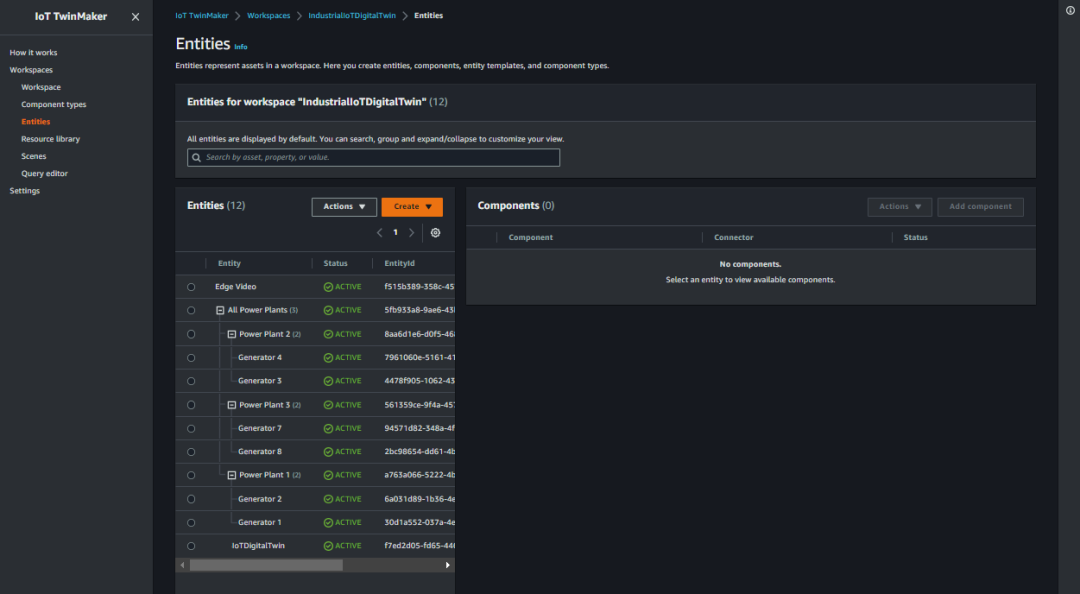1080x594 pixels.
Task: Select the Generator 1 radio button
Action: click(x=191, y=522)
